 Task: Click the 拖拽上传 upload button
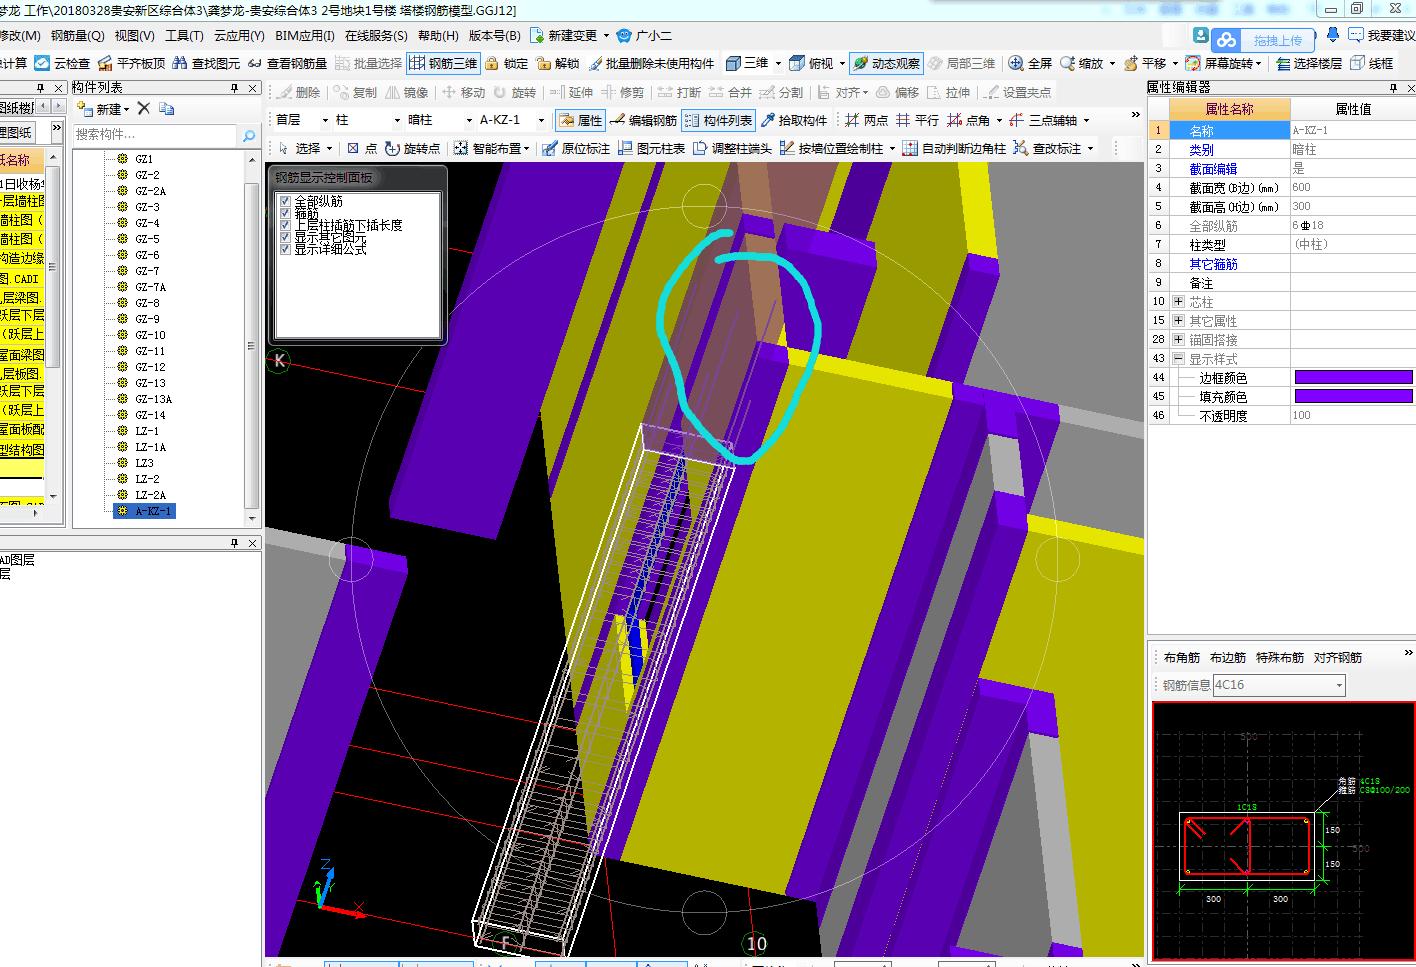pyautogui.click(x=1265, y=40)
